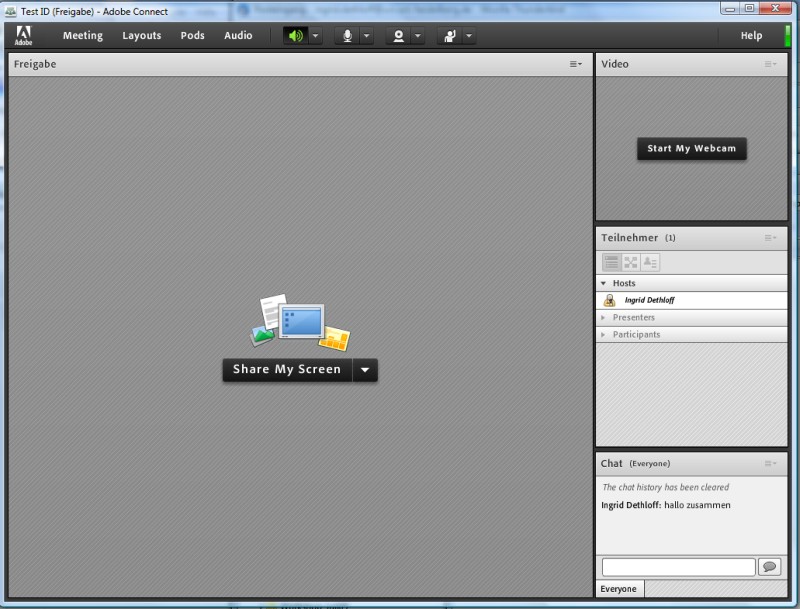Image resolution: width=800 pixels, height=609 pixels.
Task: Click the host icon beside Ingrid Dethloff
Action: pos(610,300)
